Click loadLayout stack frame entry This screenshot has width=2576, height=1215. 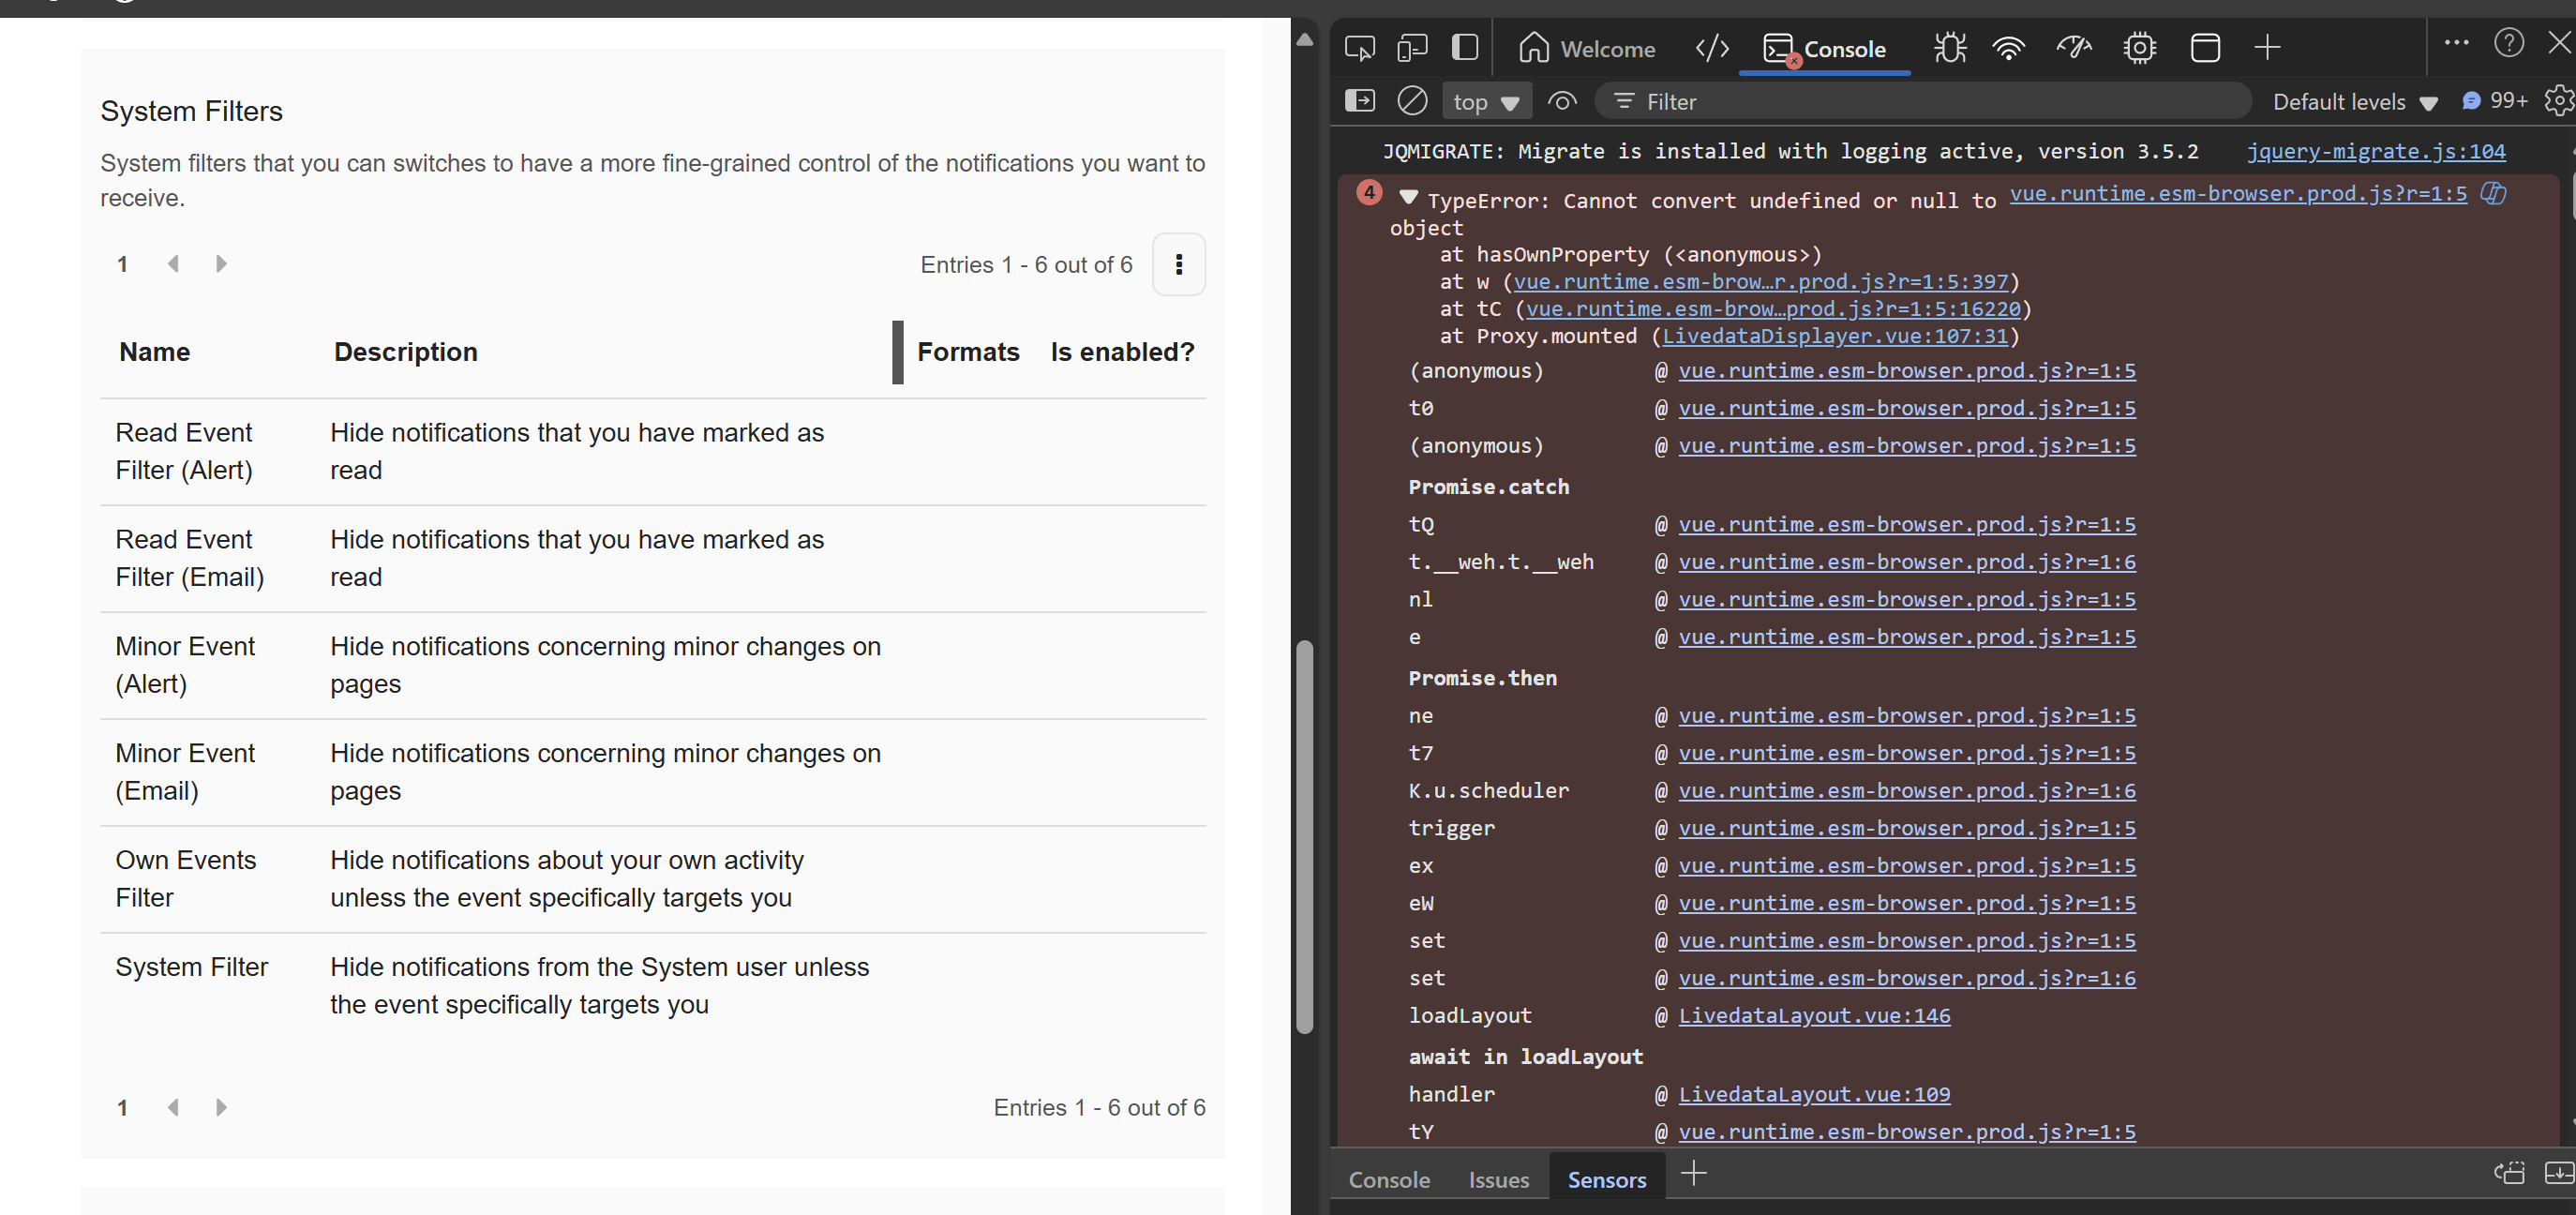[x=1469, y=1016]
